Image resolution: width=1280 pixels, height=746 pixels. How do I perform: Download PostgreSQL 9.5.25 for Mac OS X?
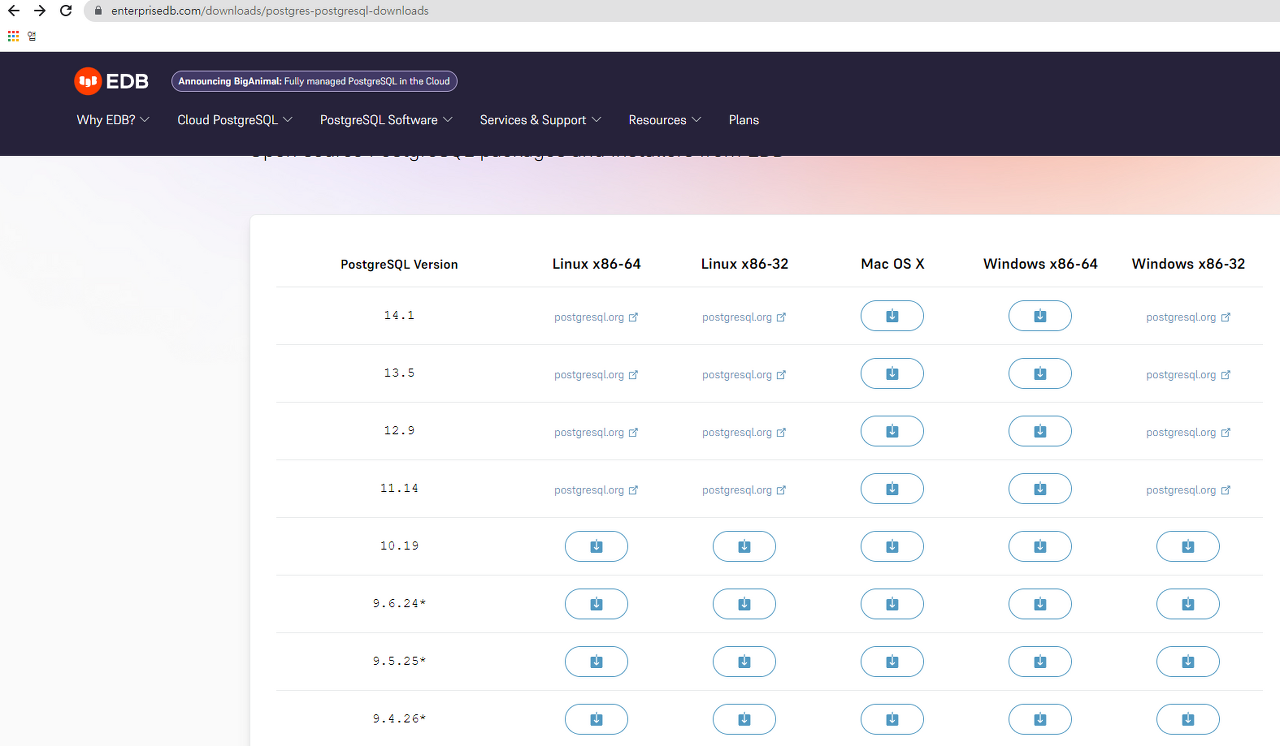coord(892,662)
